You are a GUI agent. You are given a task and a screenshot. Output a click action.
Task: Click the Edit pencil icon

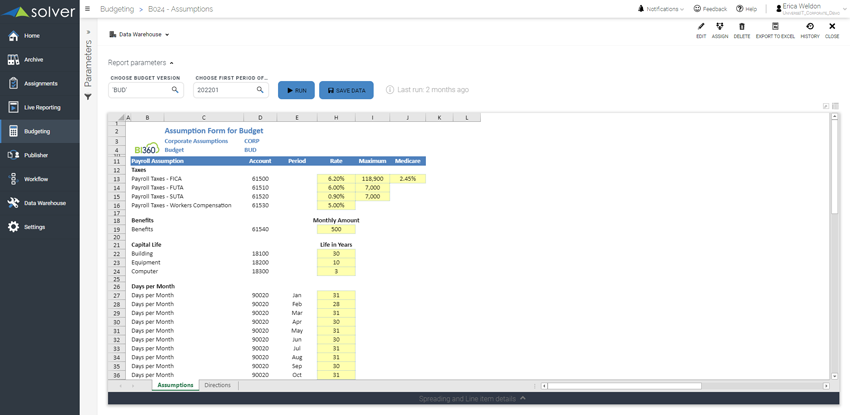click(x=701, y=27)
